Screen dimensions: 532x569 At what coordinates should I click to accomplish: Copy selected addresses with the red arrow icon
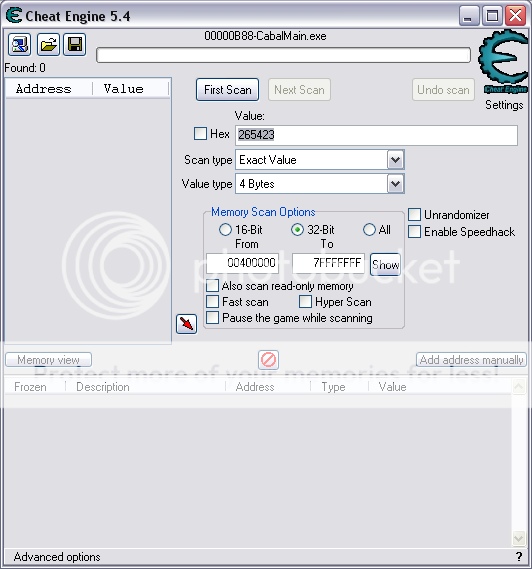click(187, 324)
